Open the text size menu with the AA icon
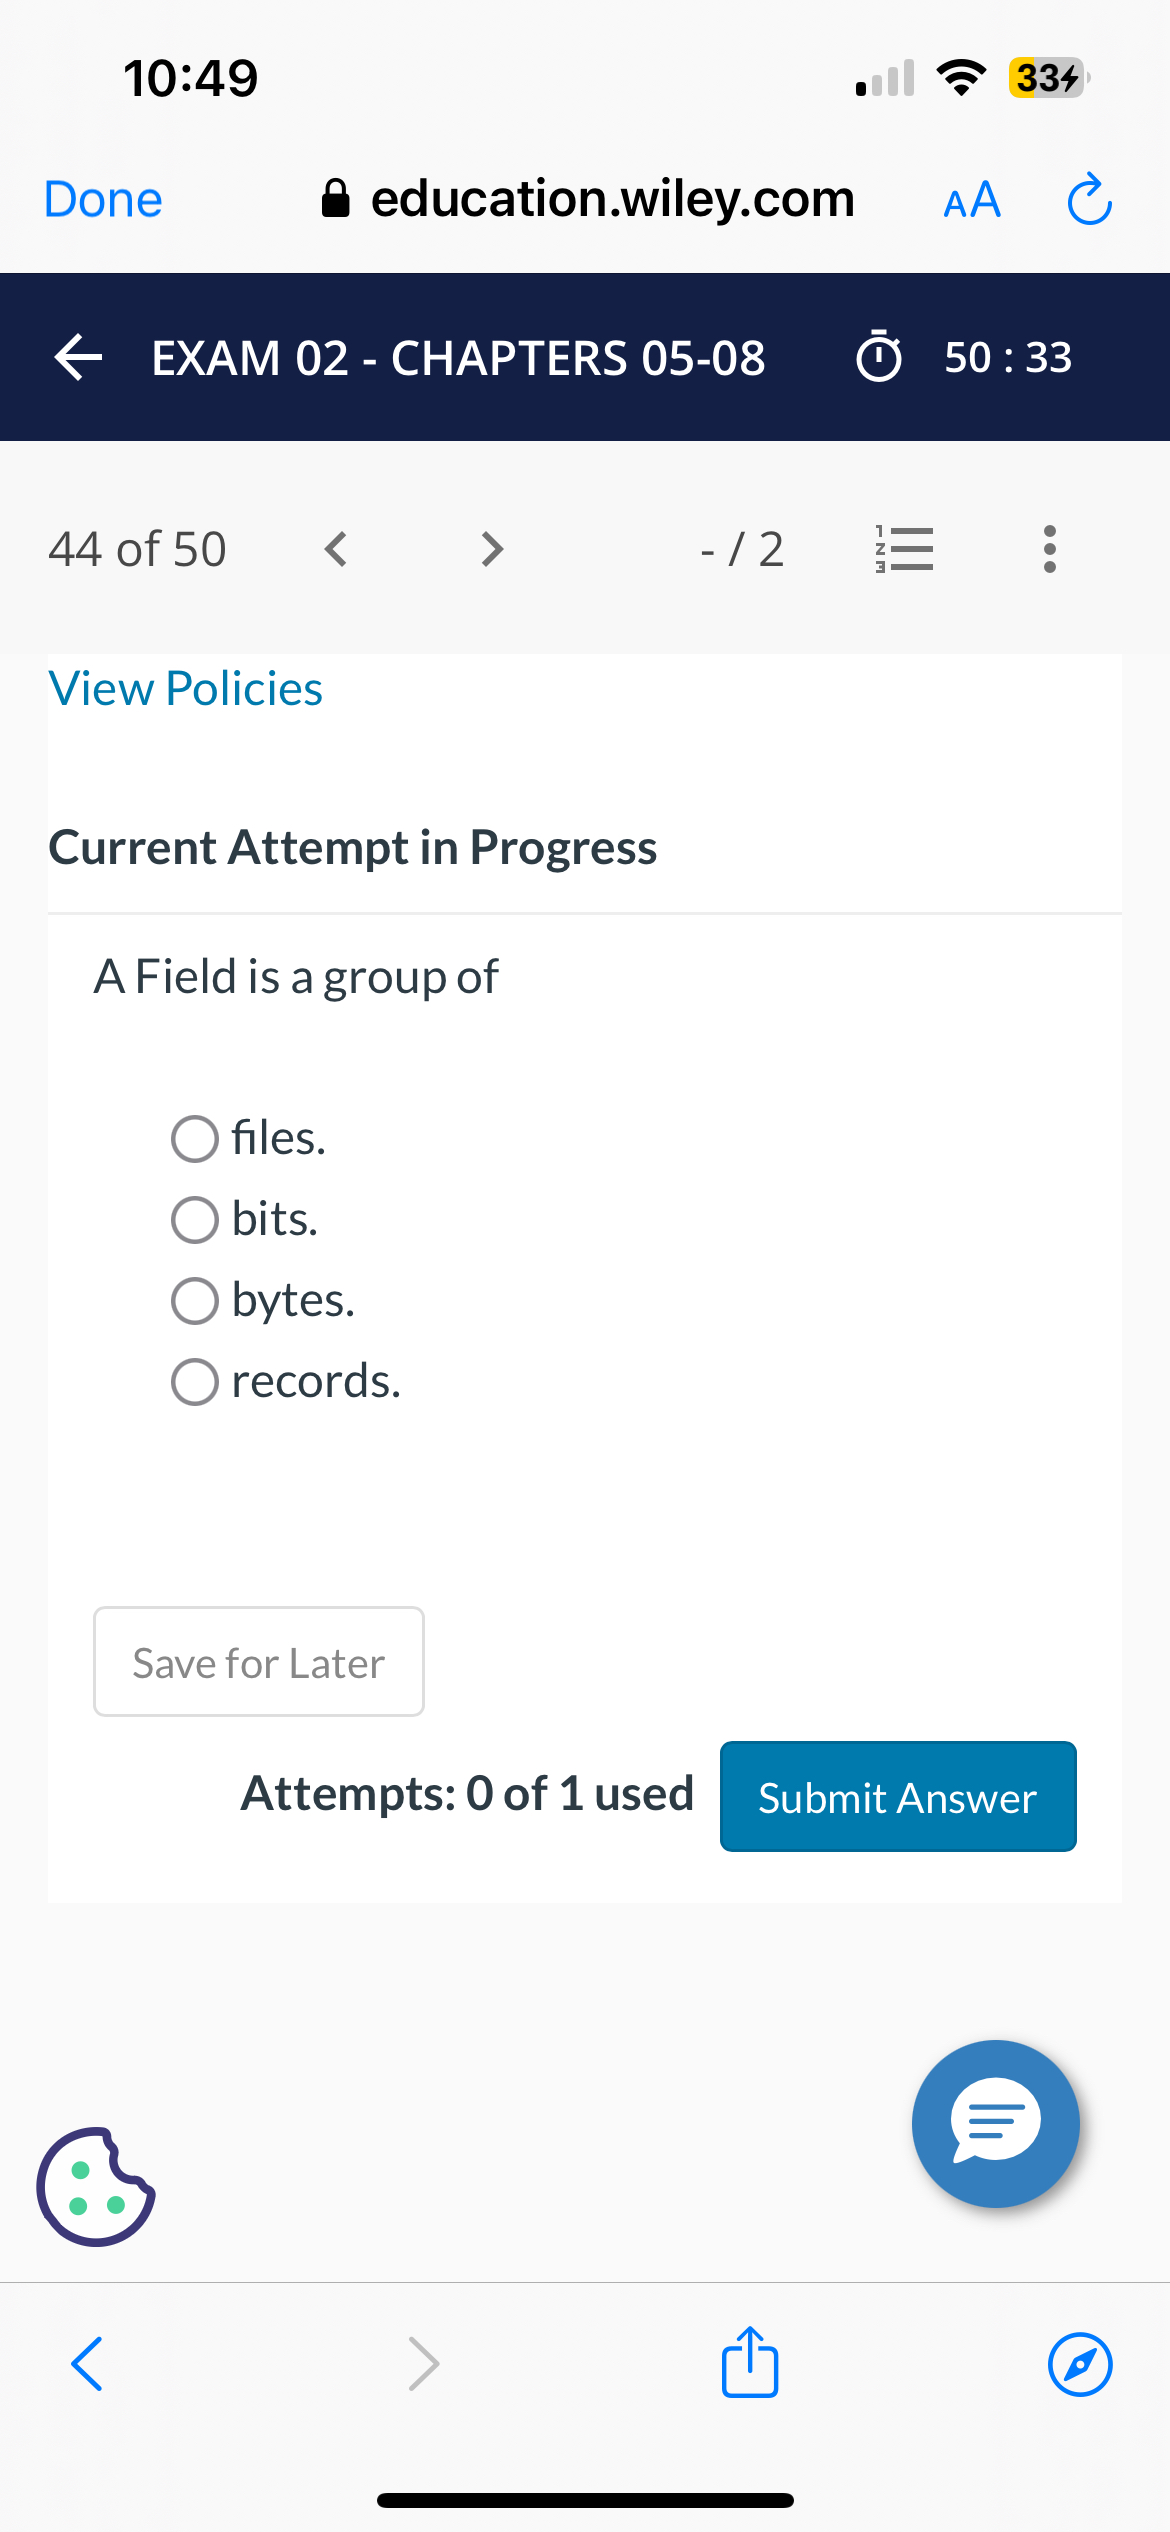 click(x=969, y=199)
